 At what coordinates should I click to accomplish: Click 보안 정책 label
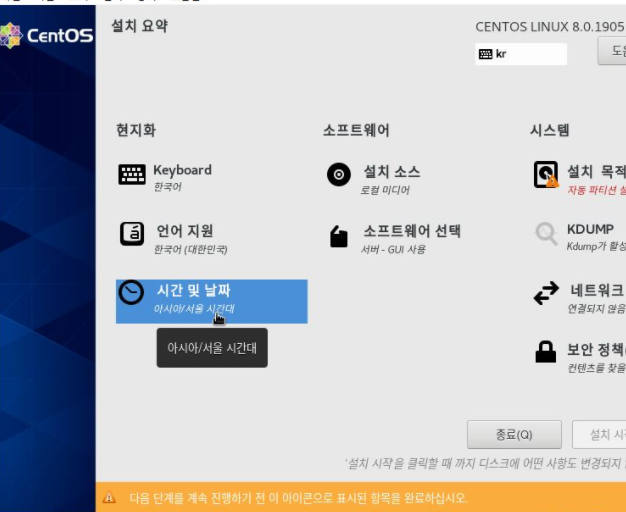596,349
